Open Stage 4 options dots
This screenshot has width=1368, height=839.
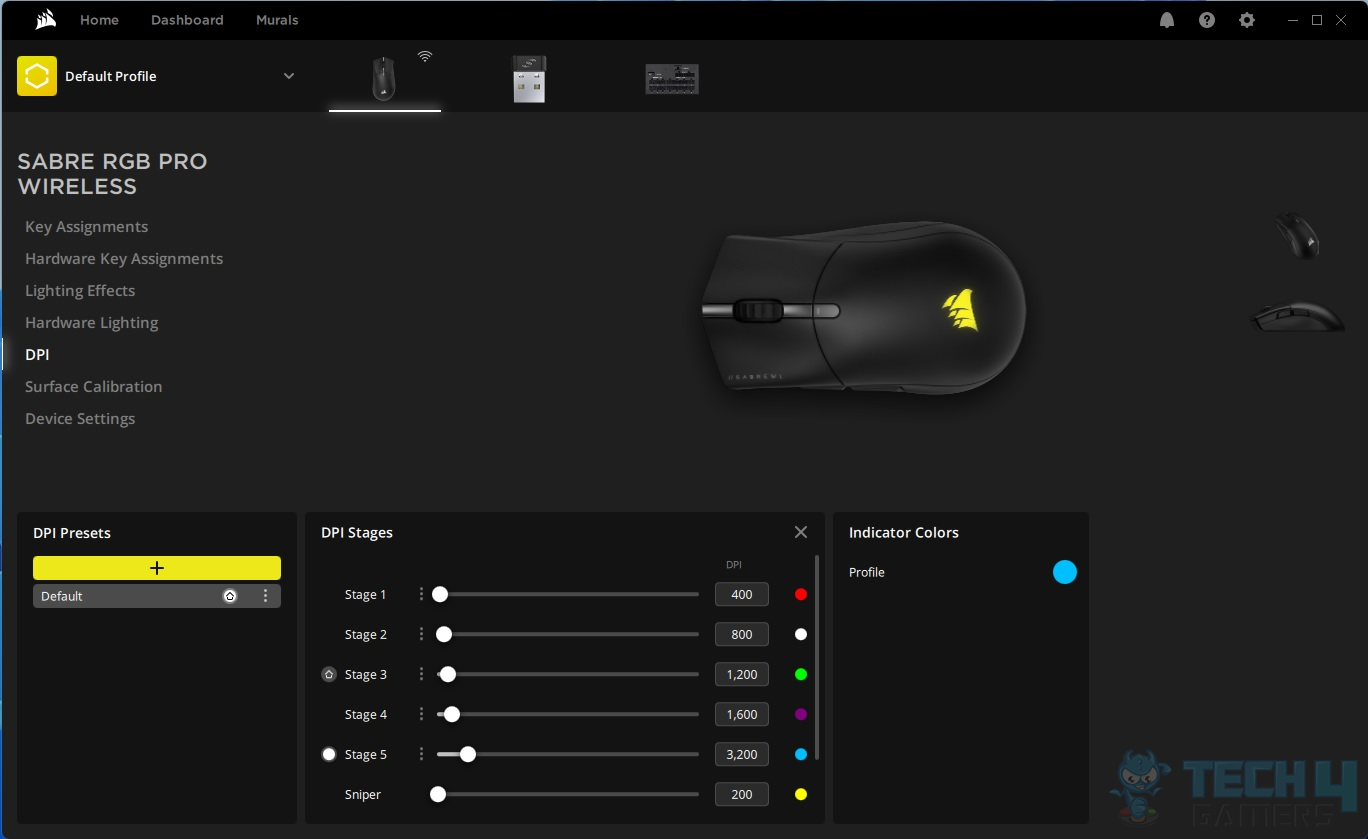(421, 714)
